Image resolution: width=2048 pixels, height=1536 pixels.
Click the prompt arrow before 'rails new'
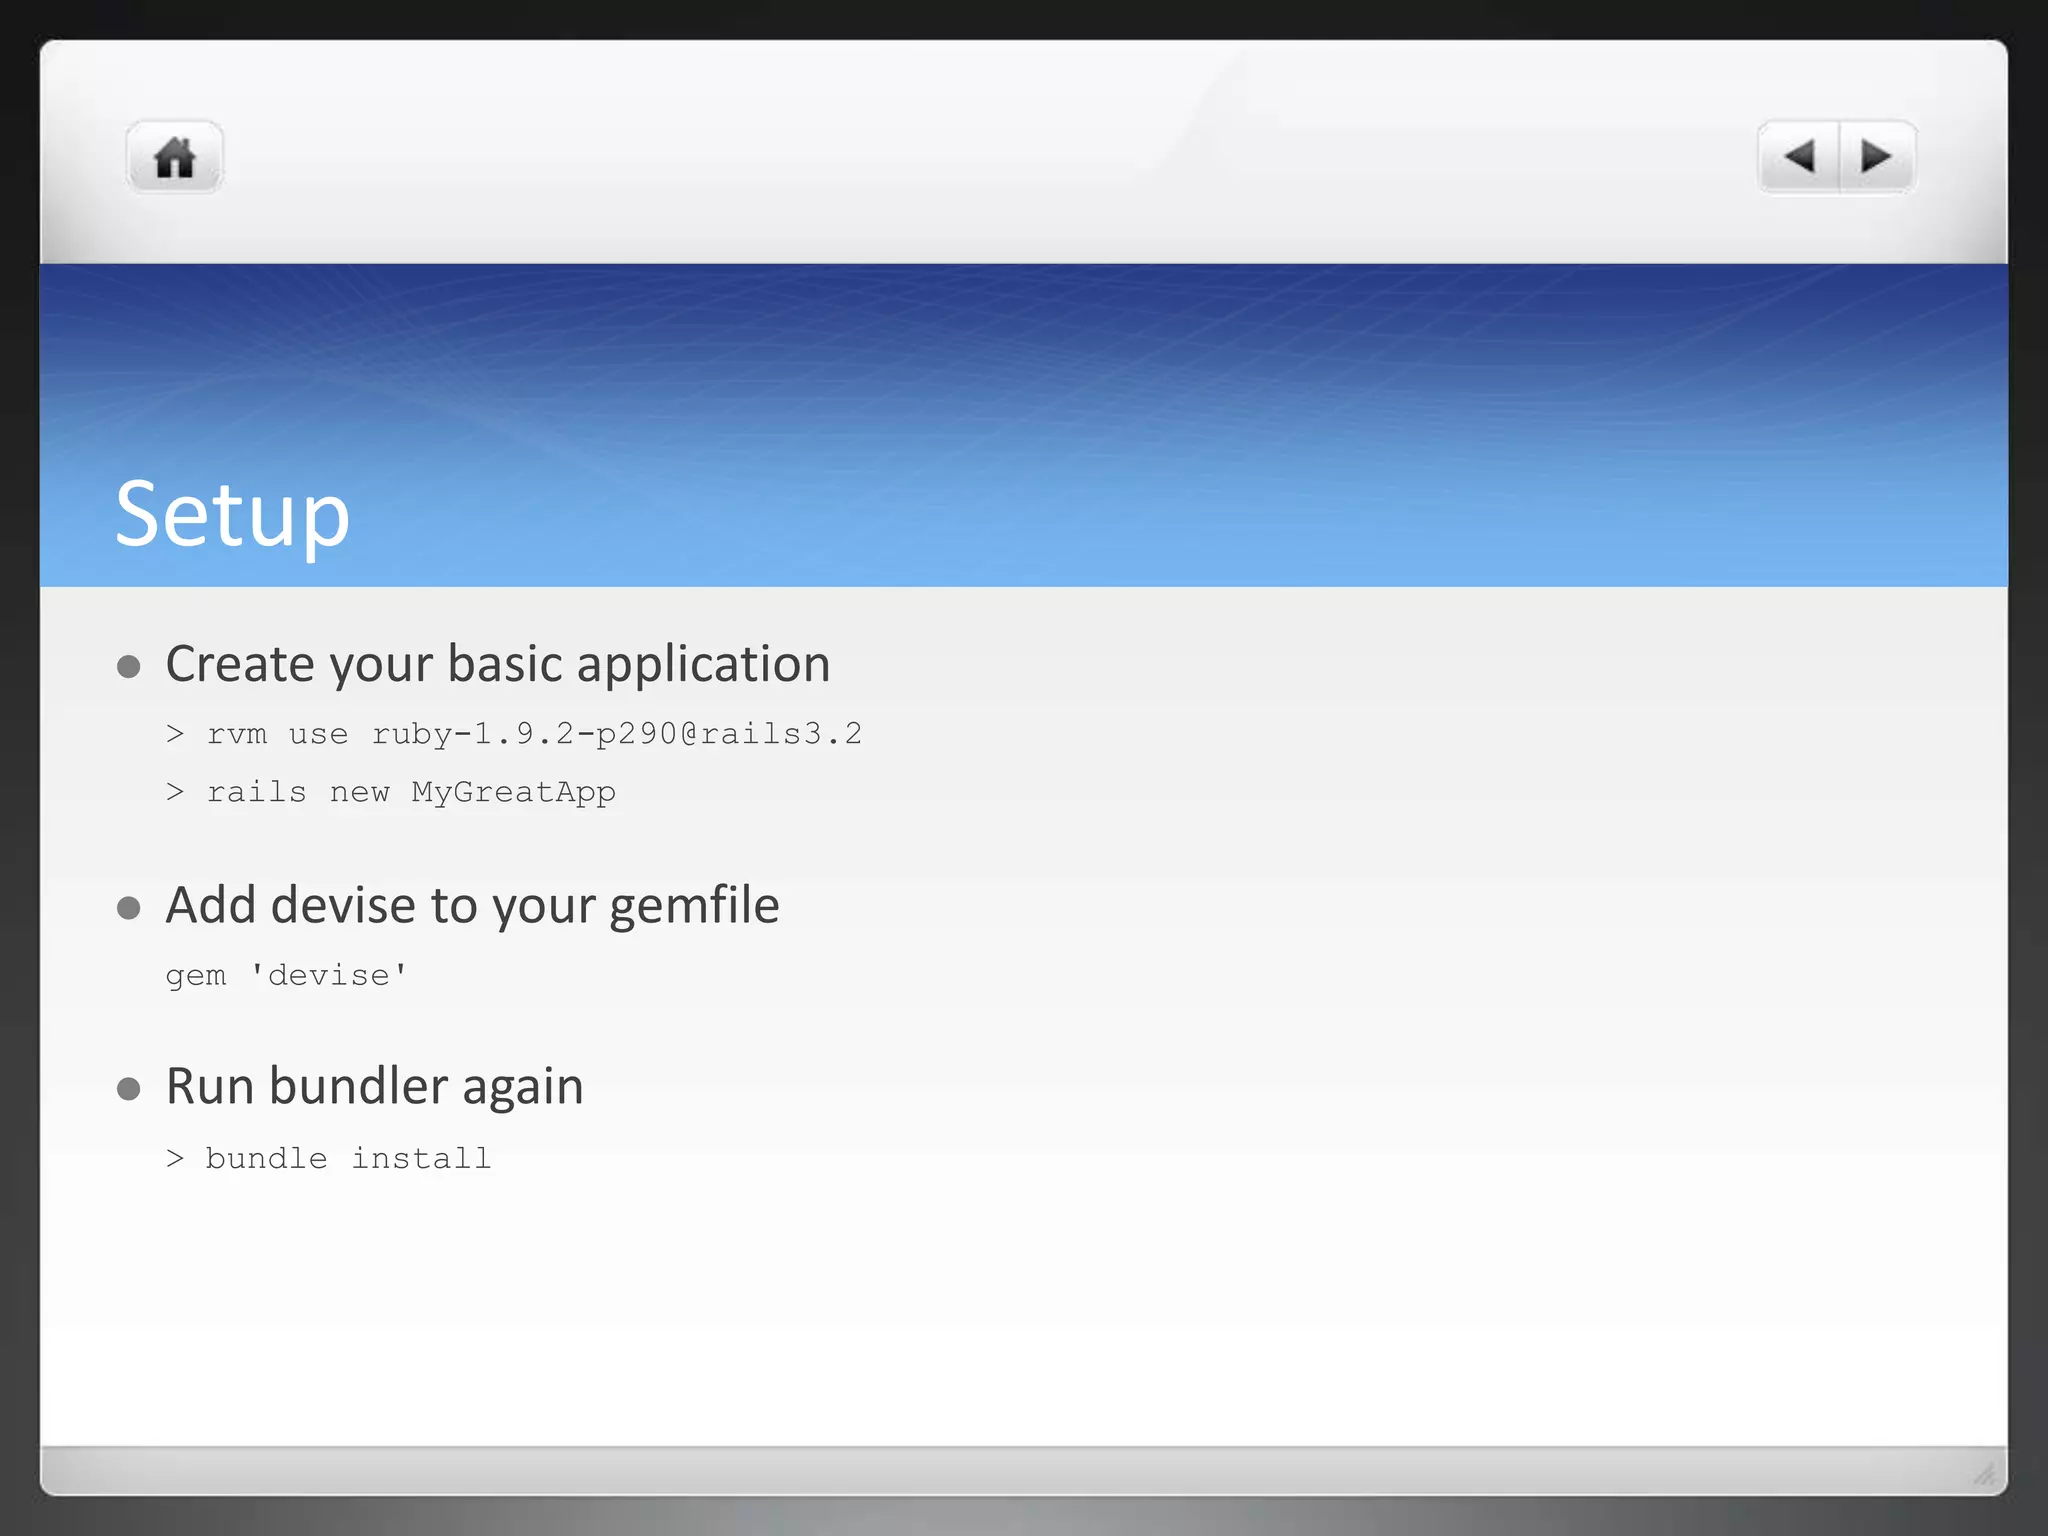coord(175,792)
